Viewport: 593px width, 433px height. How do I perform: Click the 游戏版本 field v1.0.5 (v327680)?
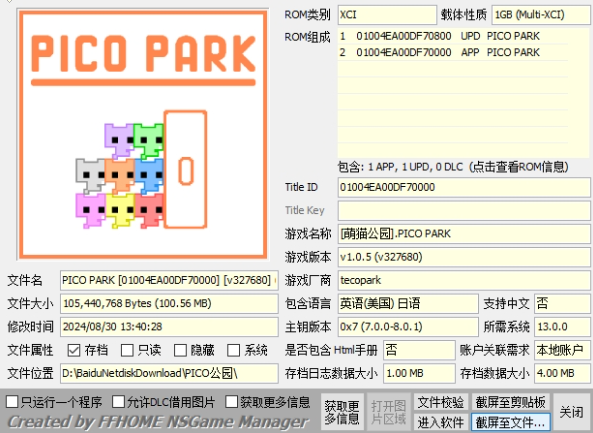464,257
